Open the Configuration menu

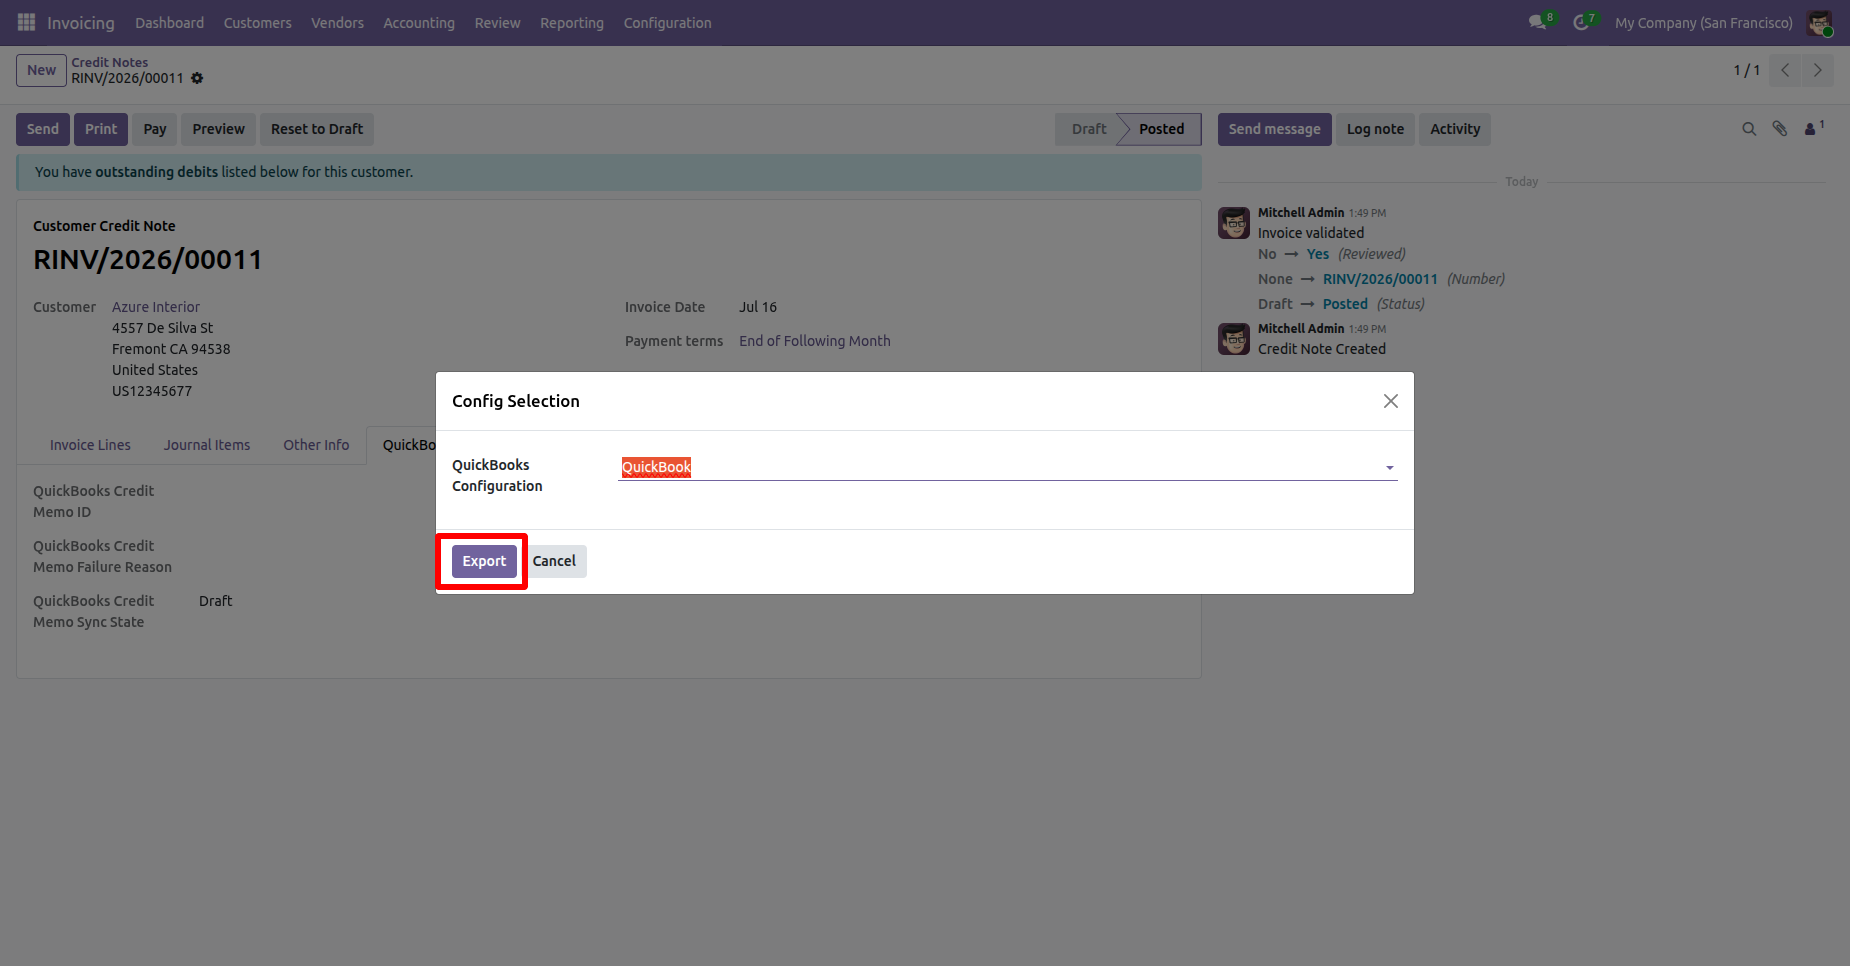[668, 23]
